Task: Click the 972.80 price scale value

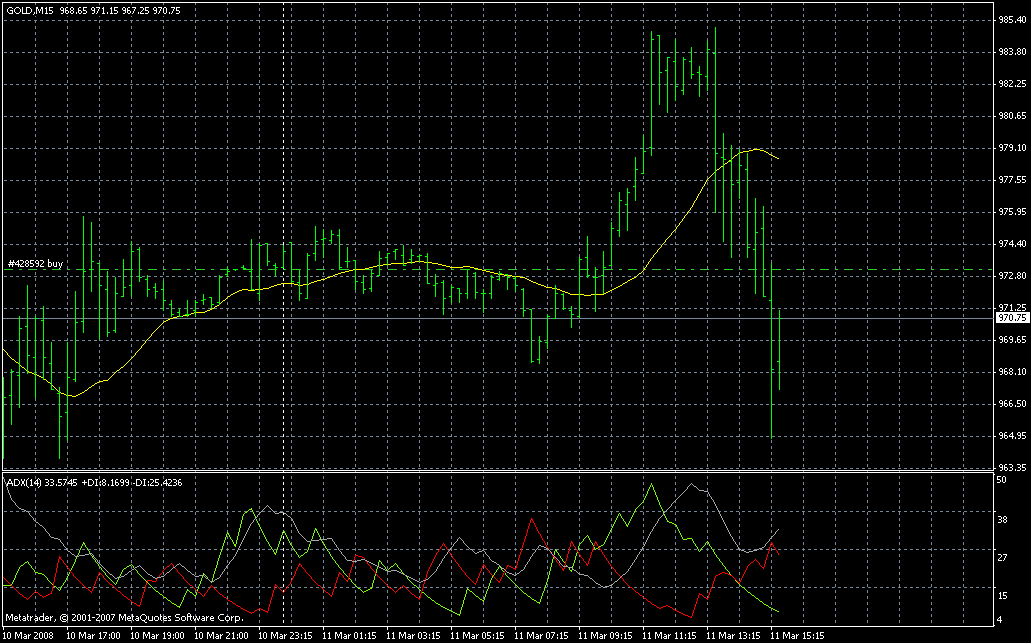Action: [x=1012, y=275]
